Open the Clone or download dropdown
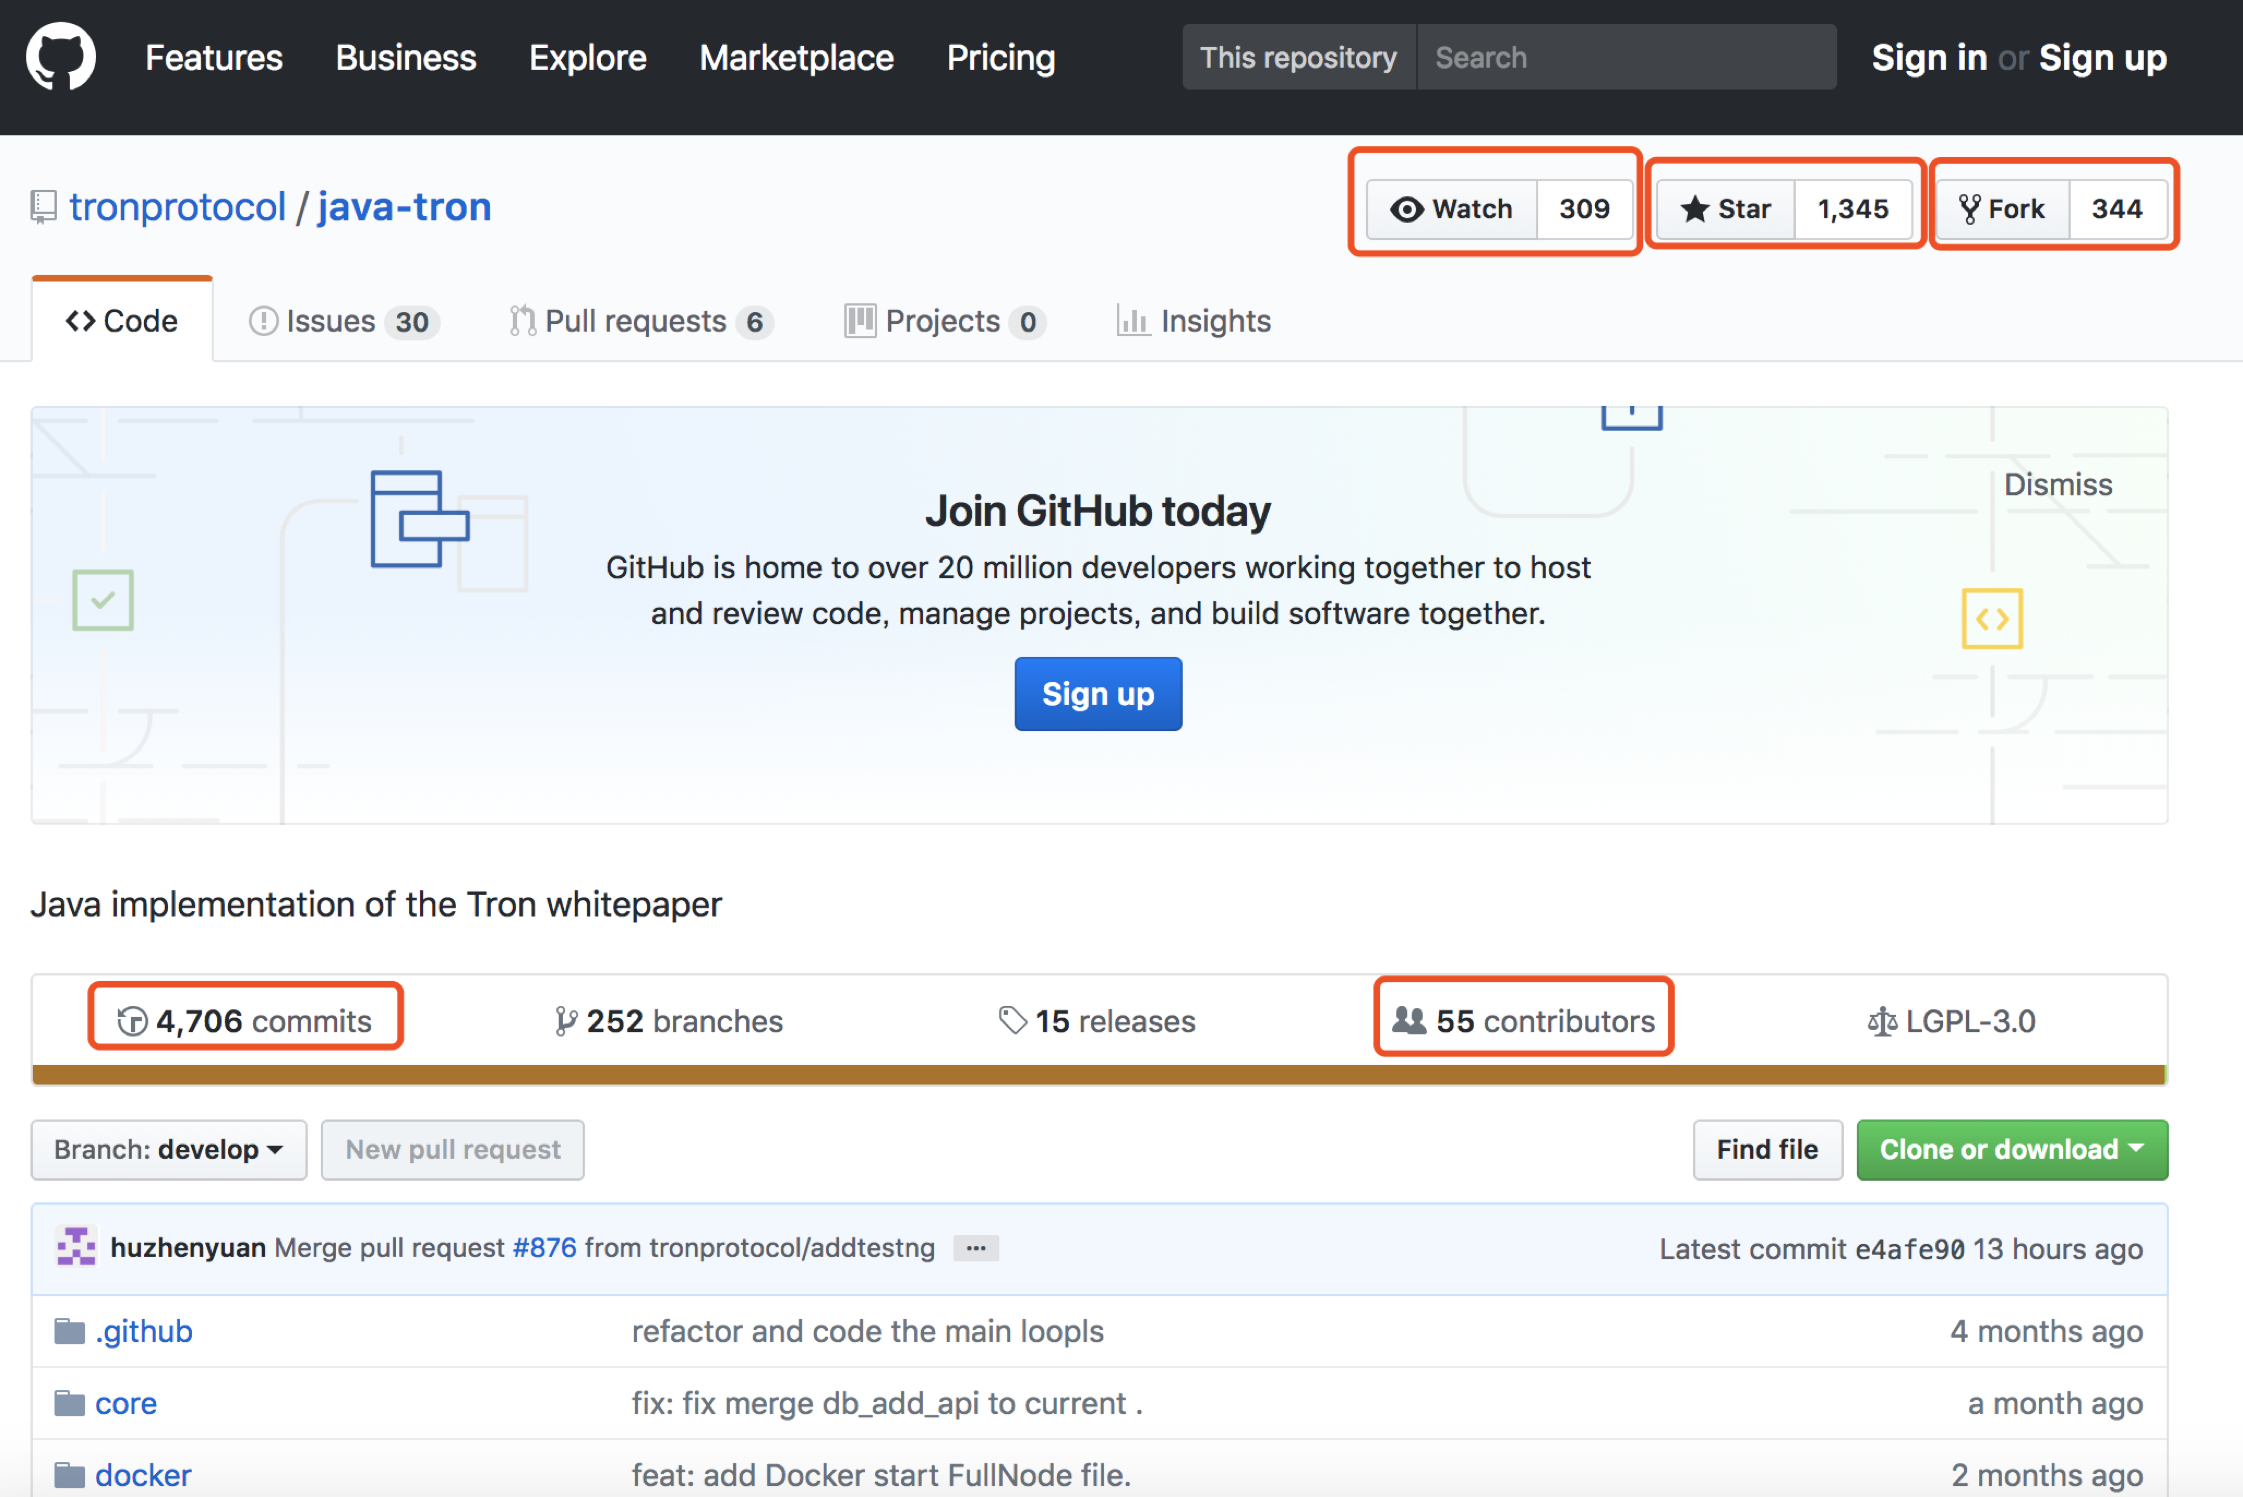 point(2012,1150)
